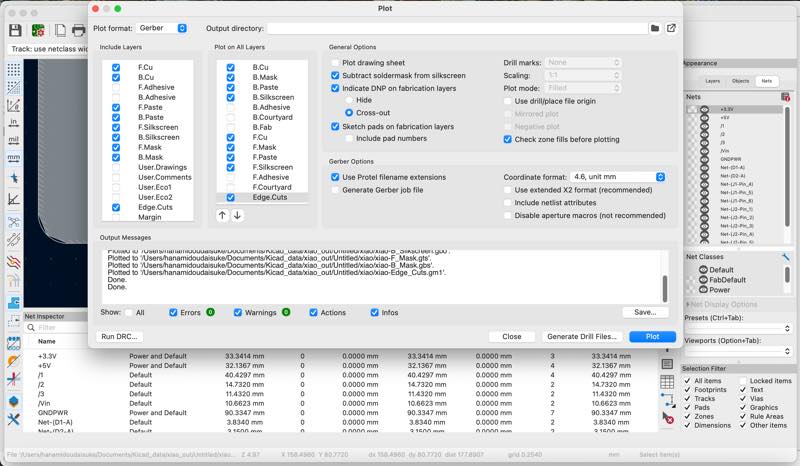Enable Plot drawing sheet checkbox
Screen dimensions: 800x466
(335, 63)
